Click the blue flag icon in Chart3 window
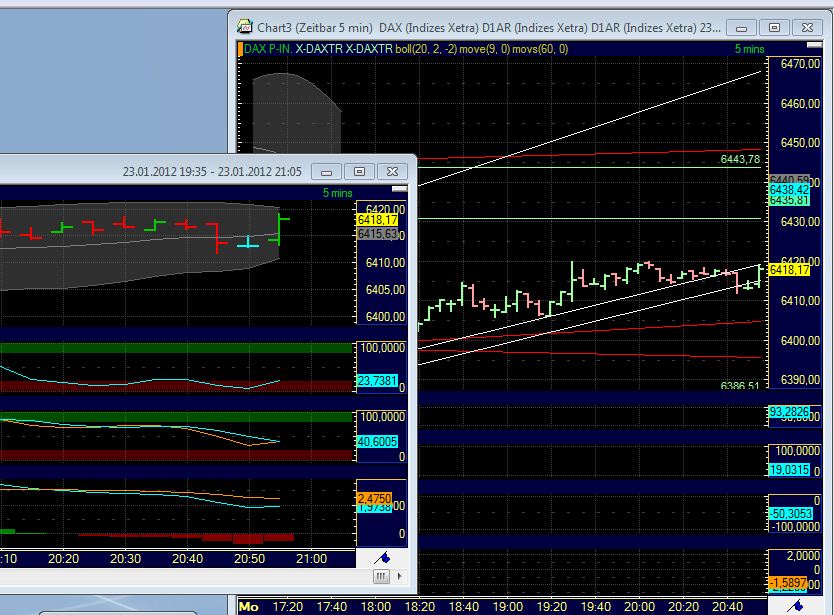Image resolution: width=834 pixels, height=615 pixels. [x=797, y=606]
